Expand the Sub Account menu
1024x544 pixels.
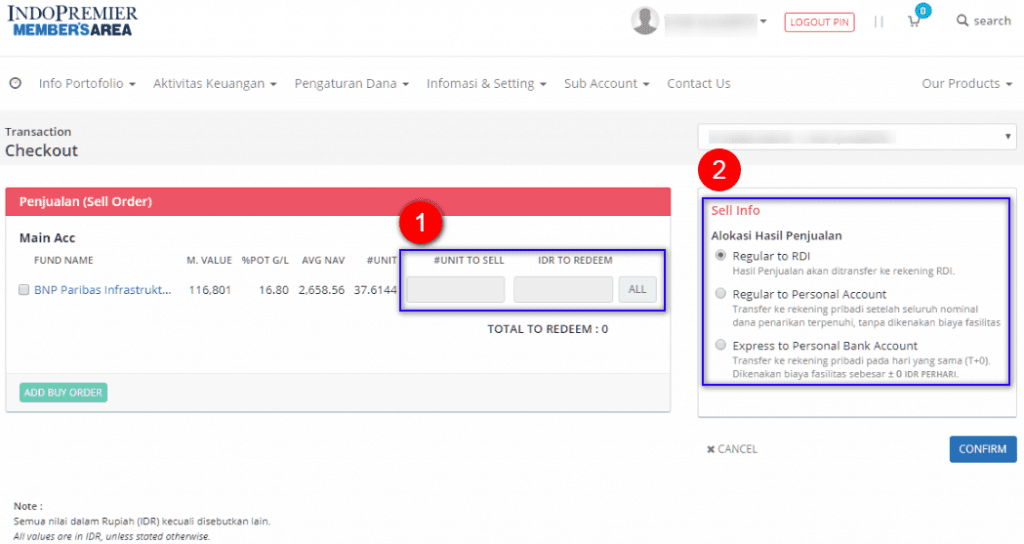[x=607, y=84]
